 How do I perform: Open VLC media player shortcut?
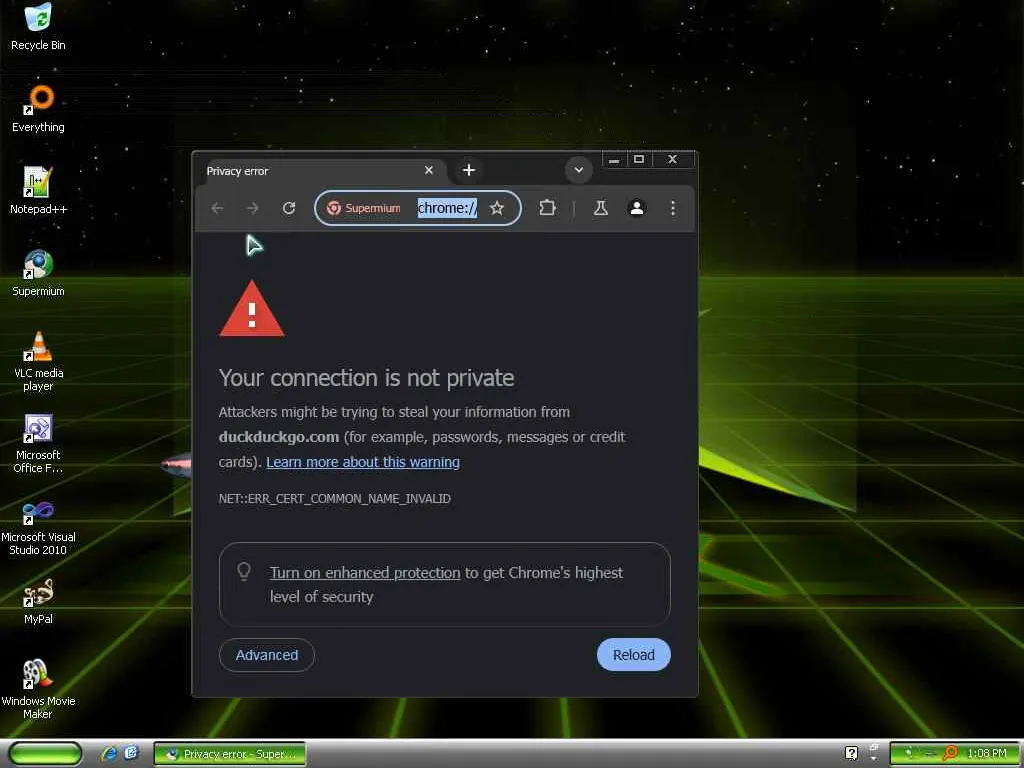coord(39,361)
